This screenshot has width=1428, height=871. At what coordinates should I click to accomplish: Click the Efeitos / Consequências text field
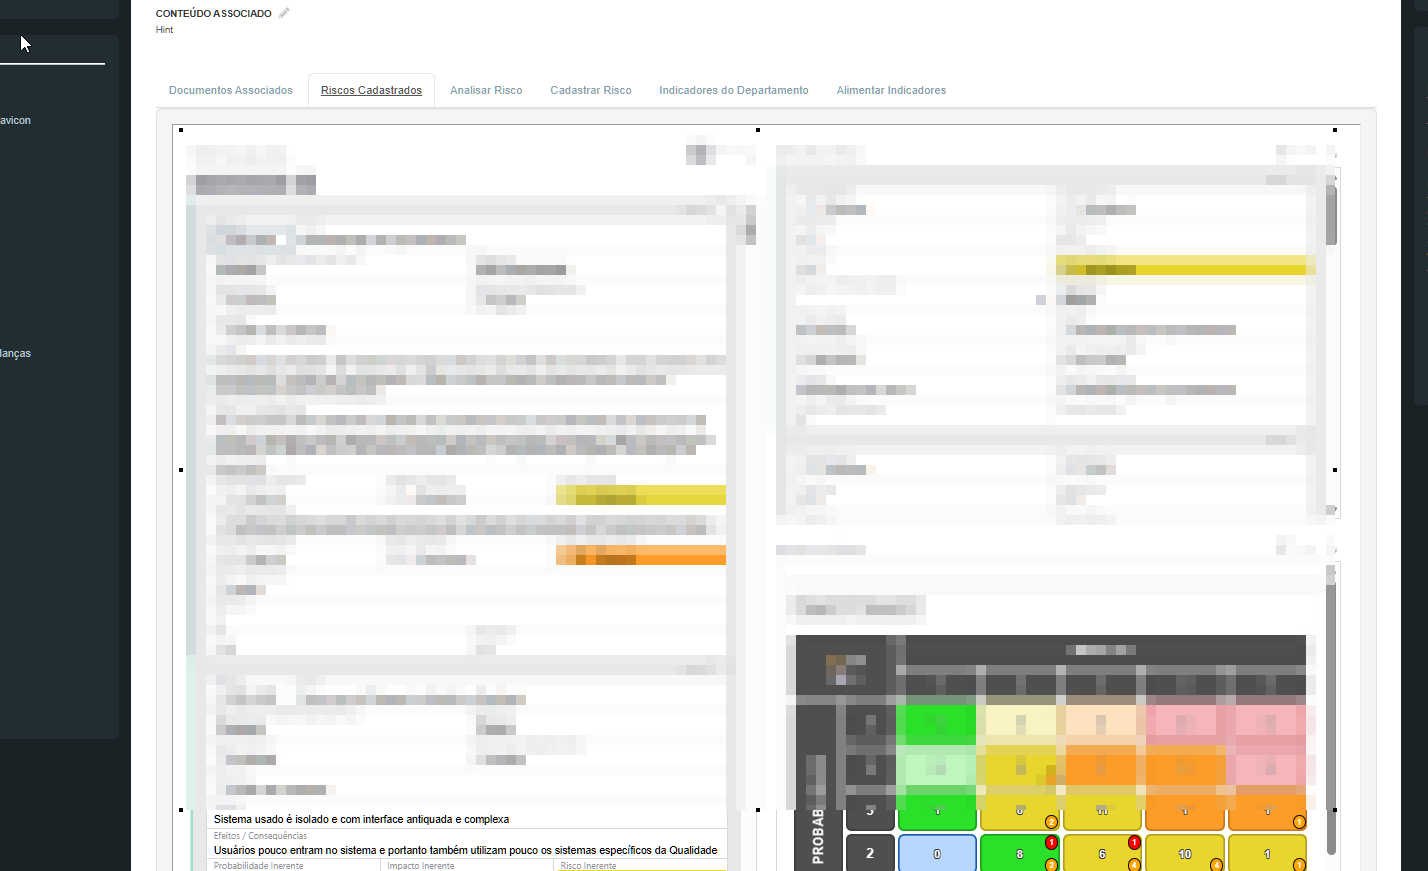(465, 850)
